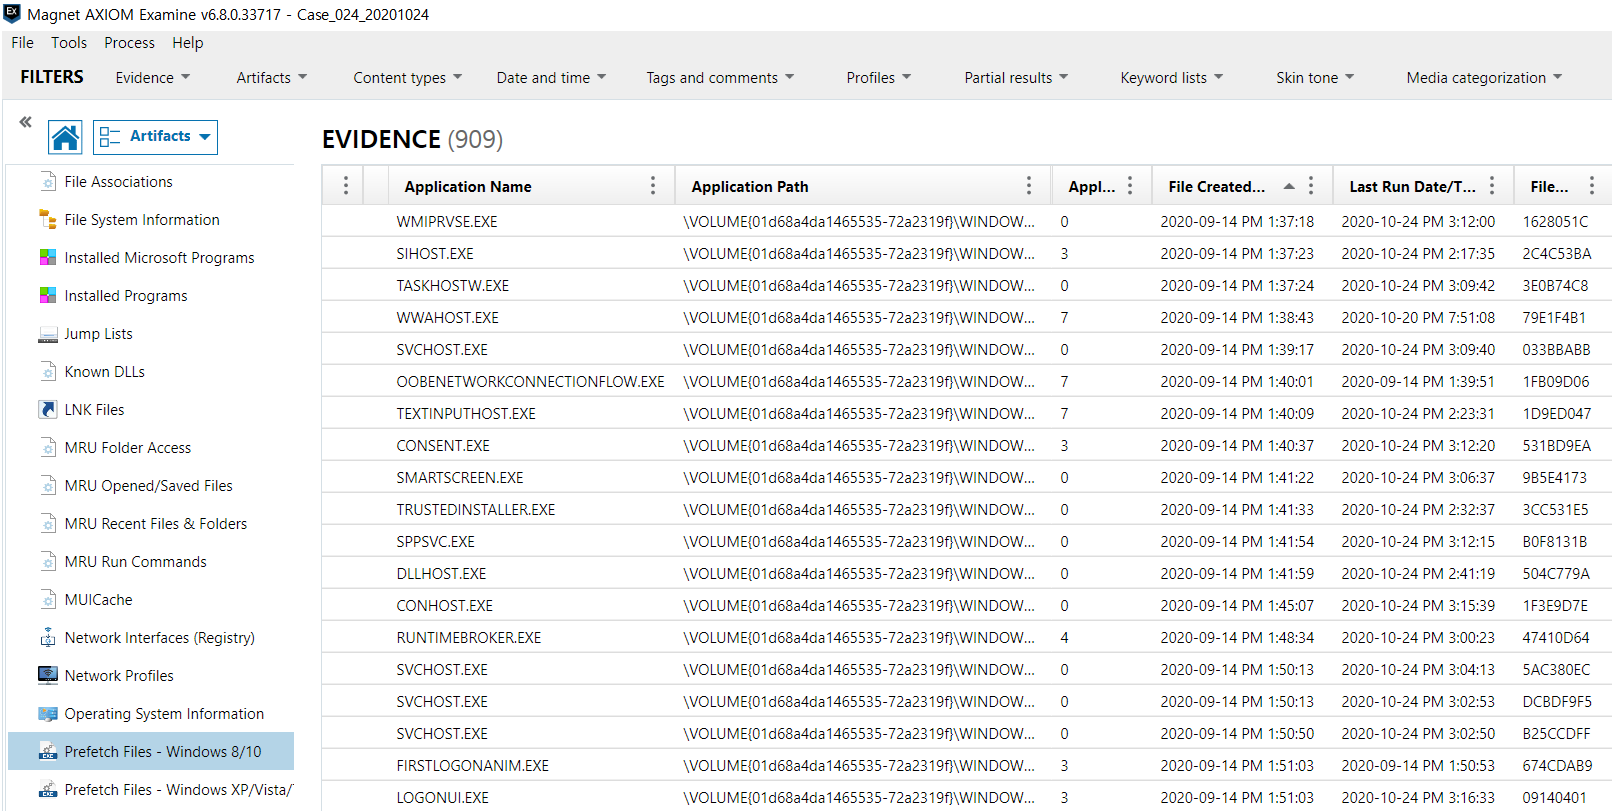The width and height of the screenshot is (1612, 811).
Task: Click the File System Information icon
Action: click(x=48, y=219)
